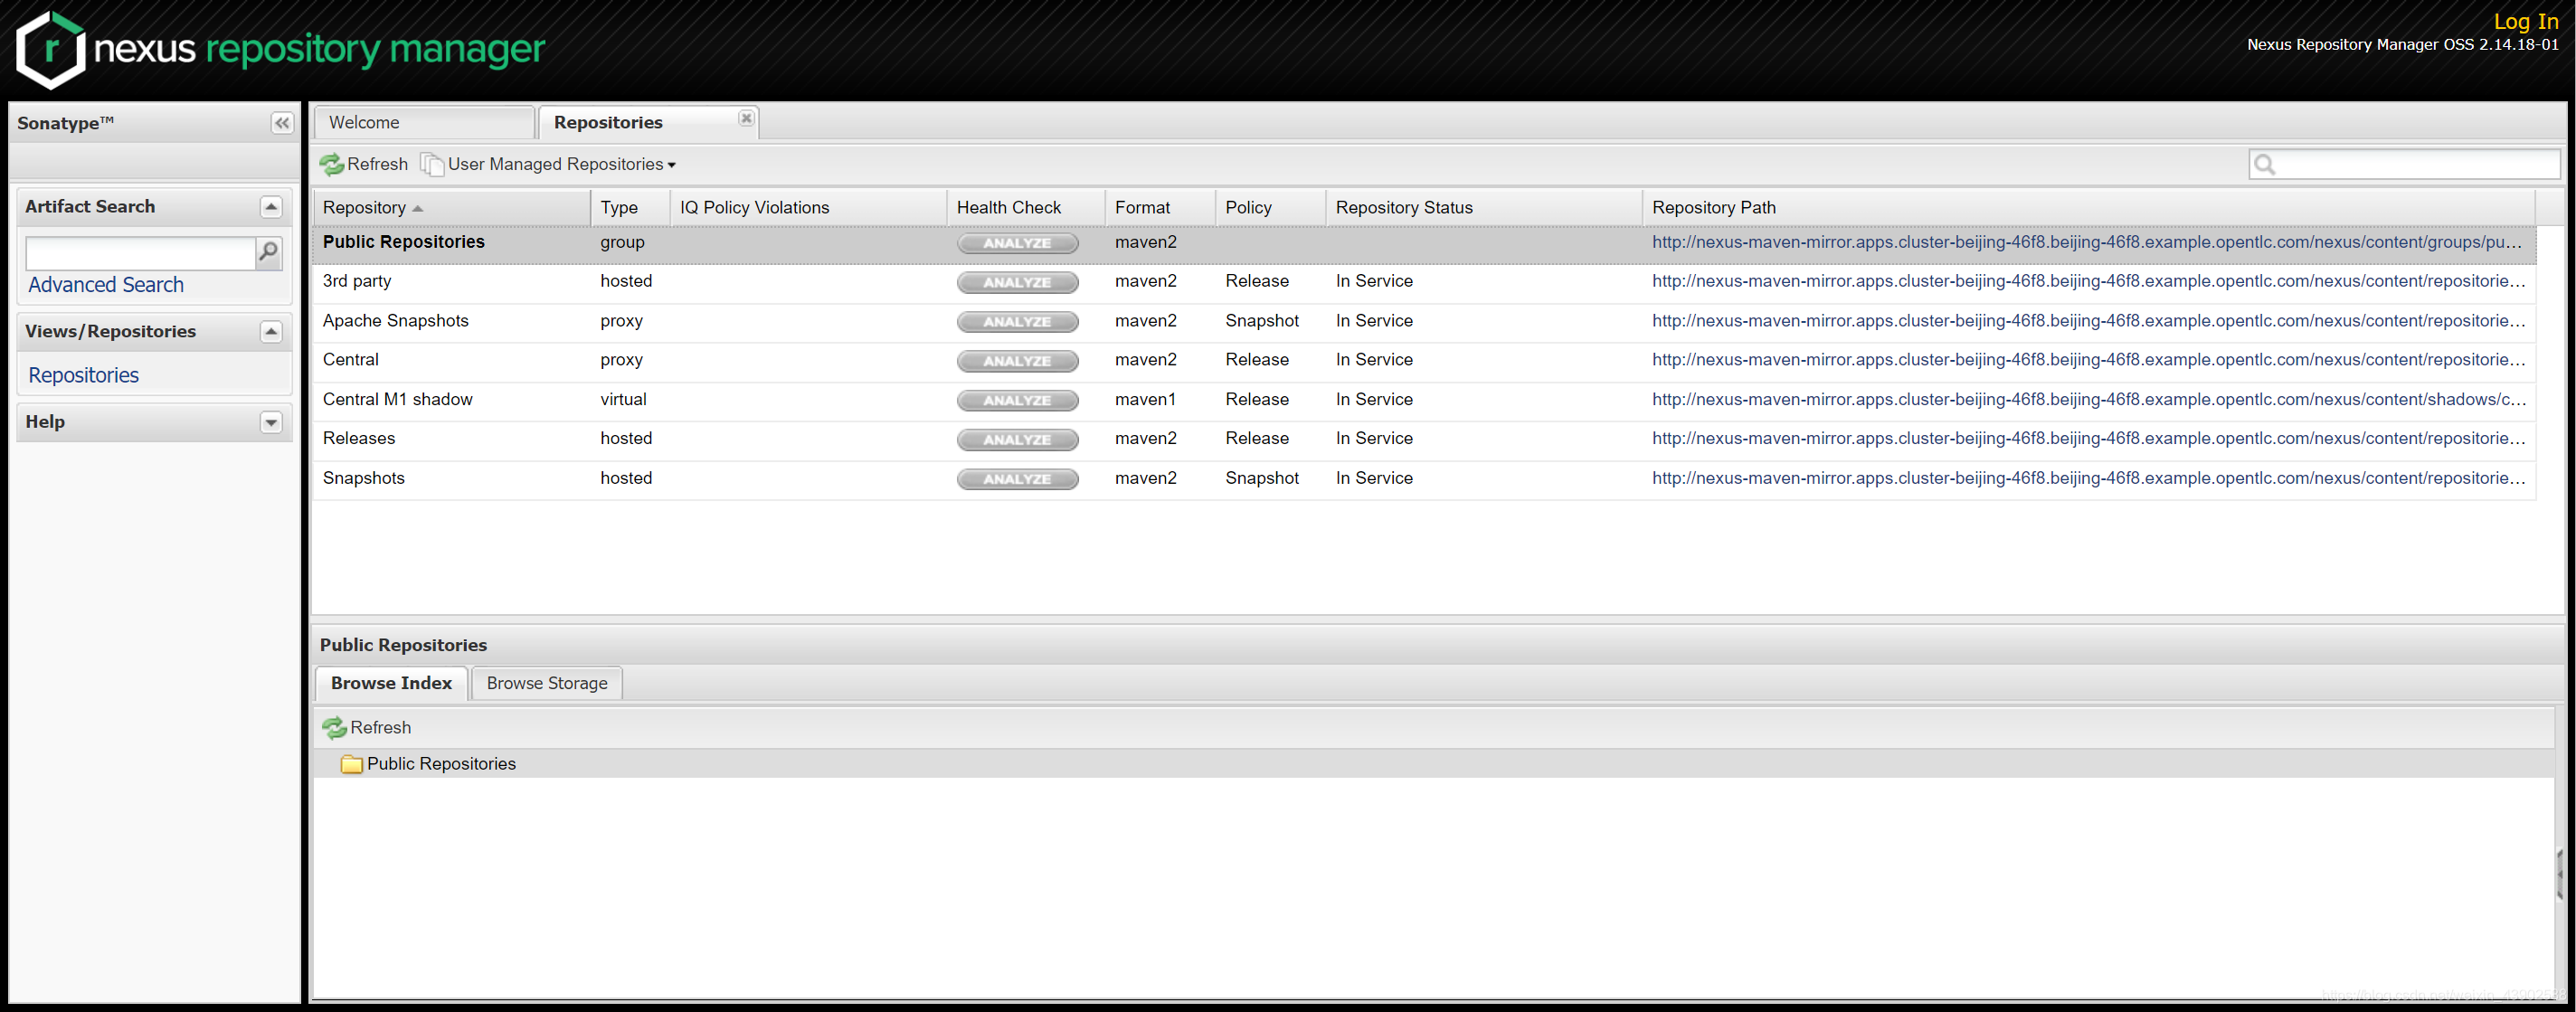Sort by Policy column header

point(1270,207)
